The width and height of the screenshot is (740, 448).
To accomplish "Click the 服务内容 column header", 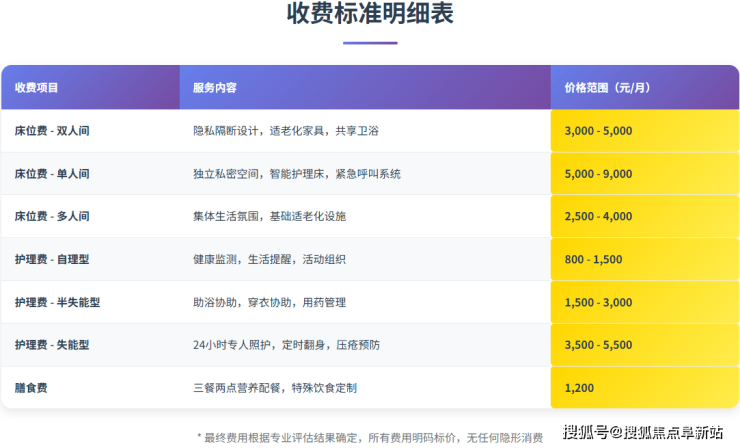I will [215, 88].
